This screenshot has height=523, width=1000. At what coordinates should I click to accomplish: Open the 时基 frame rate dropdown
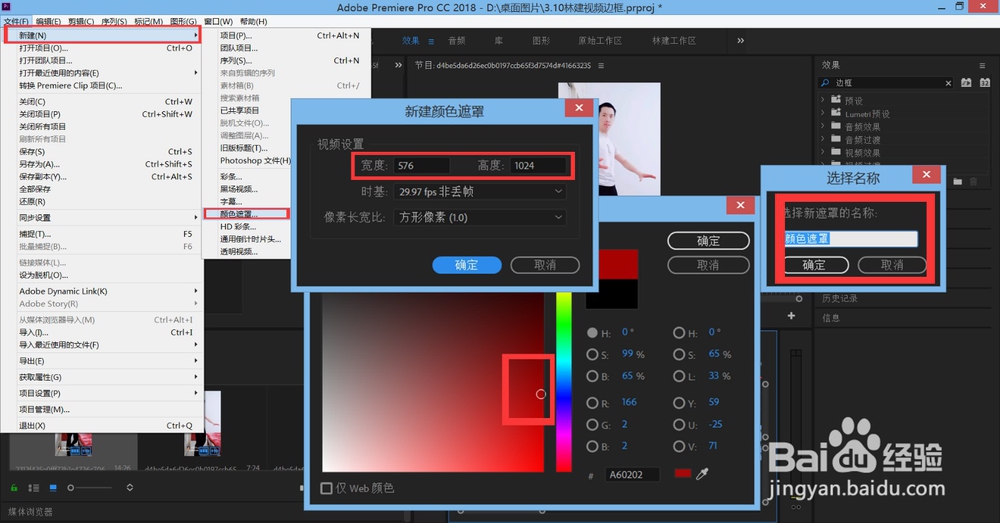click(480, 191)
